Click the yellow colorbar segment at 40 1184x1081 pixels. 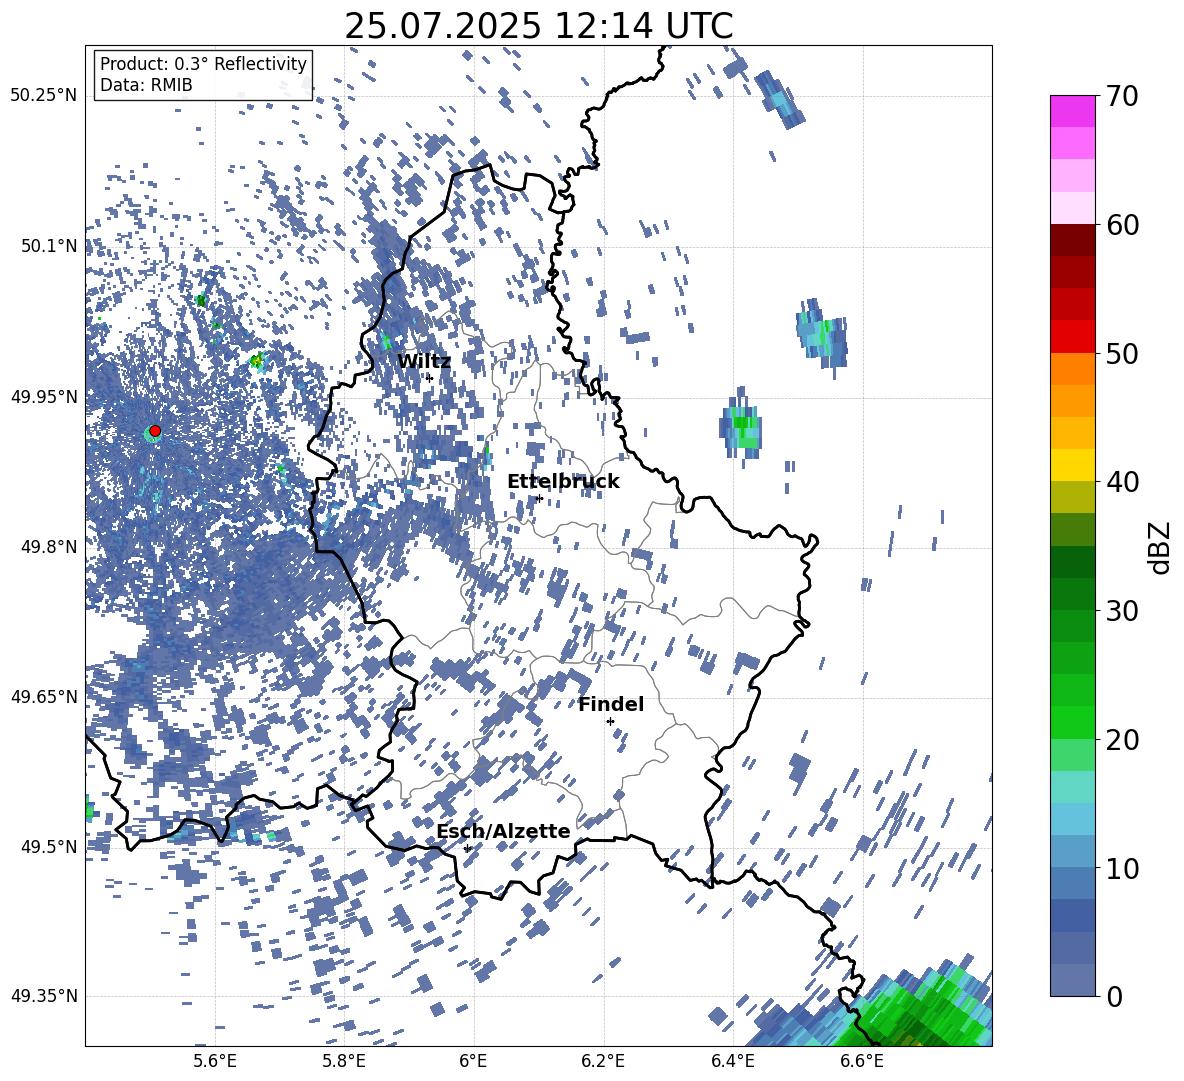1072,465
